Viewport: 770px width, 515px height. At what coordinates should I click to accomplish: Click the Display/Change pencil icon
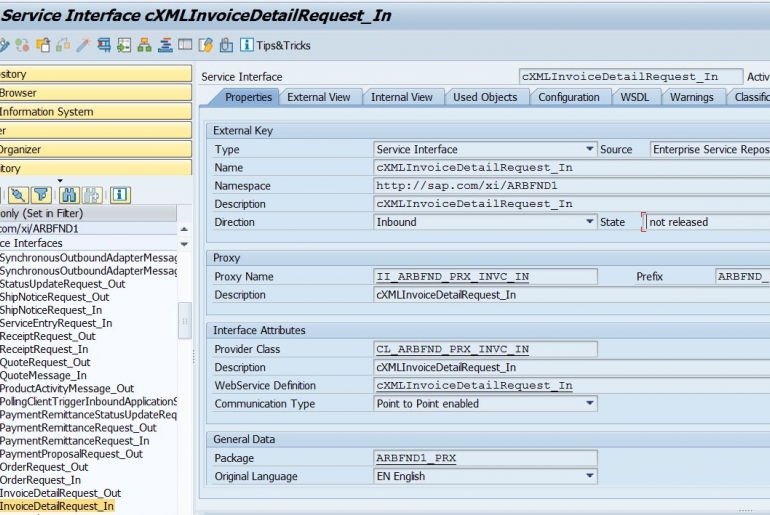point(3,45)
